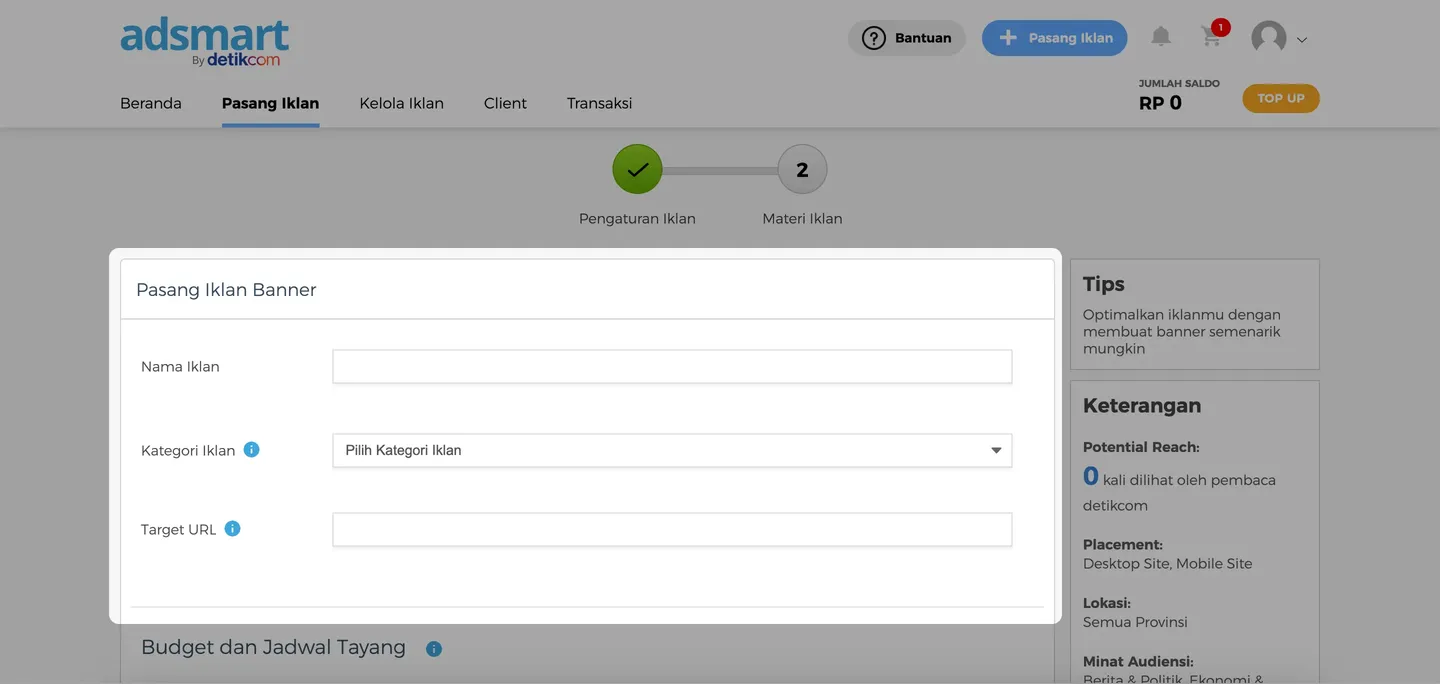
Task: Expand the Pilih Kategori Iklan dropdown
Action: [671, 451]
